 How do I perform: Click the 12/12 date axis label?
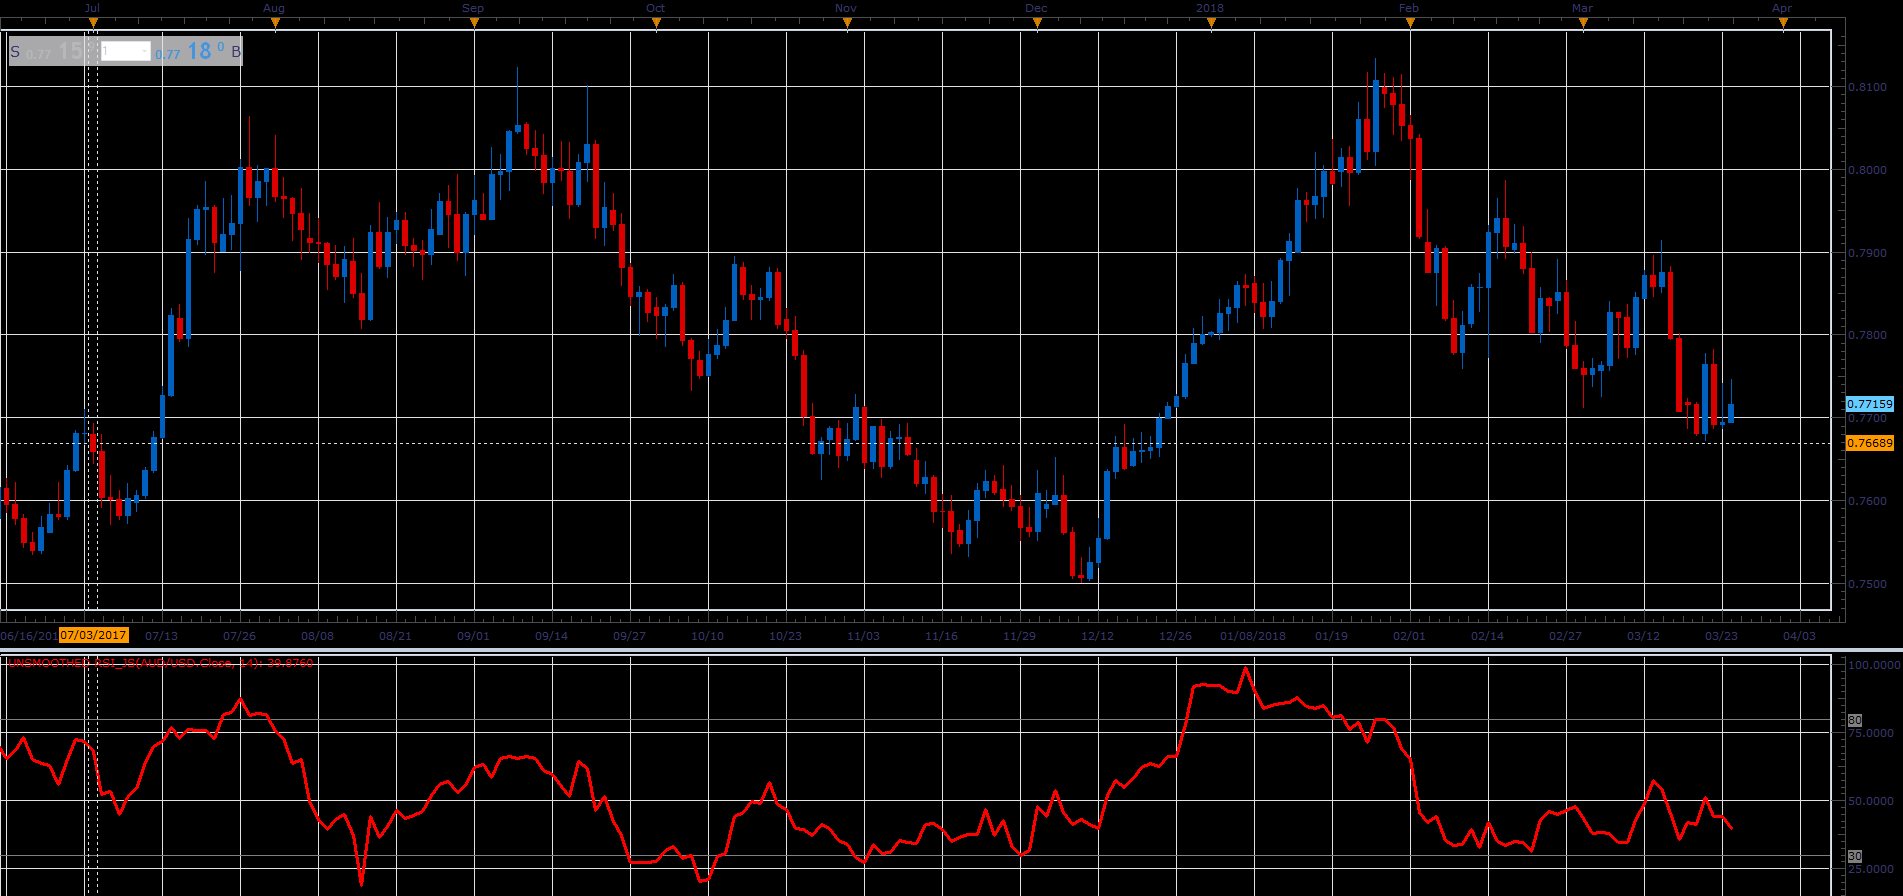point(1097,636)
